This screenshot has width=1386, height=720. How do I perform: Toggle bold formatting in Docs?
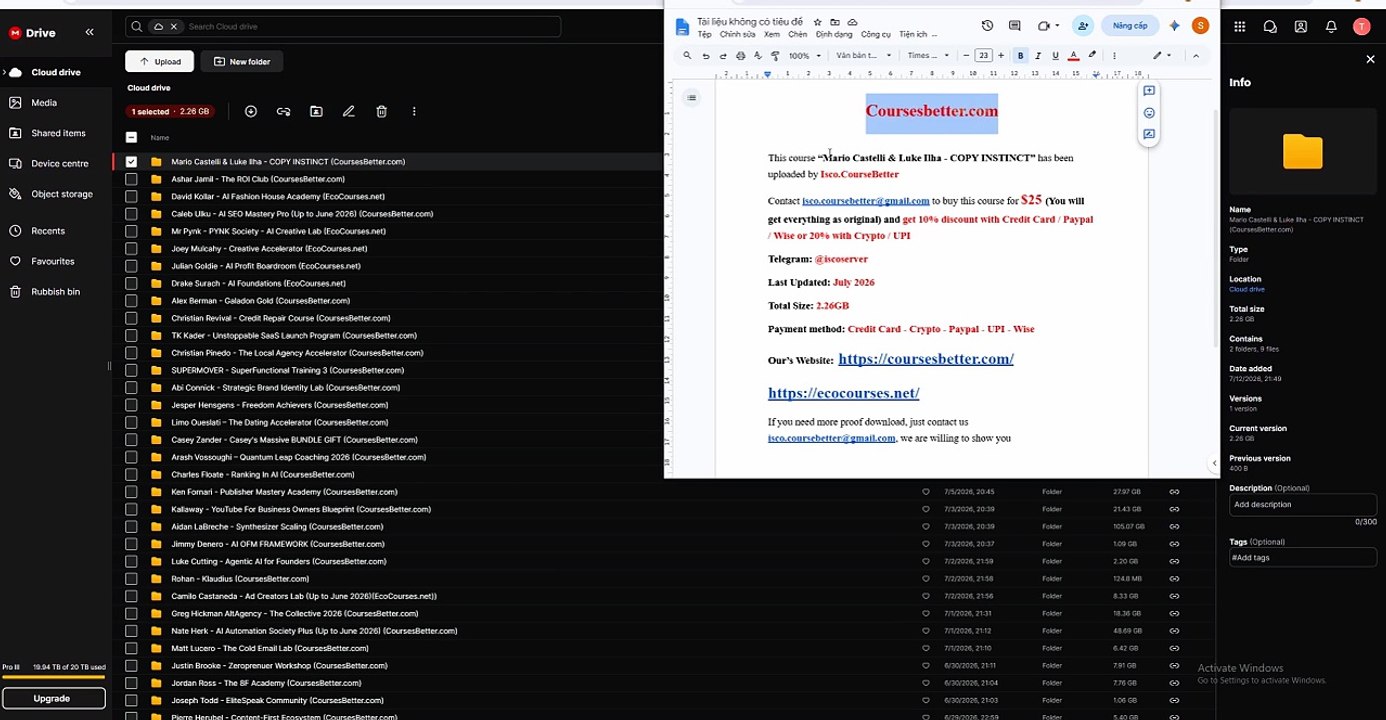click(x=1020, y=56)
